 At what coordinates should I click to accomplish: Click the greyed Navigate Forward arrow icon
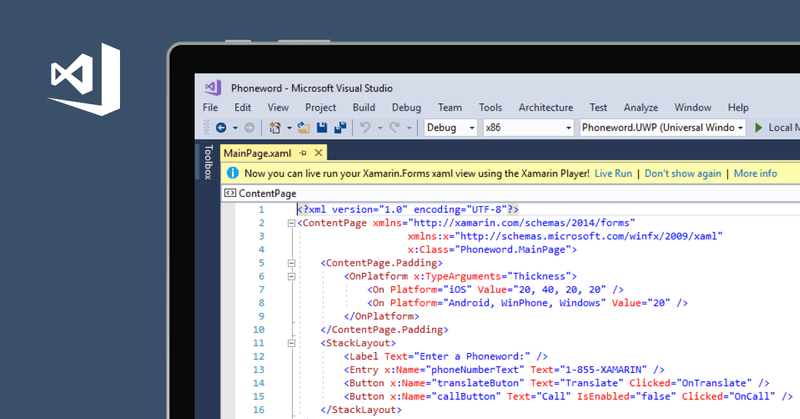tap(249, 128)
